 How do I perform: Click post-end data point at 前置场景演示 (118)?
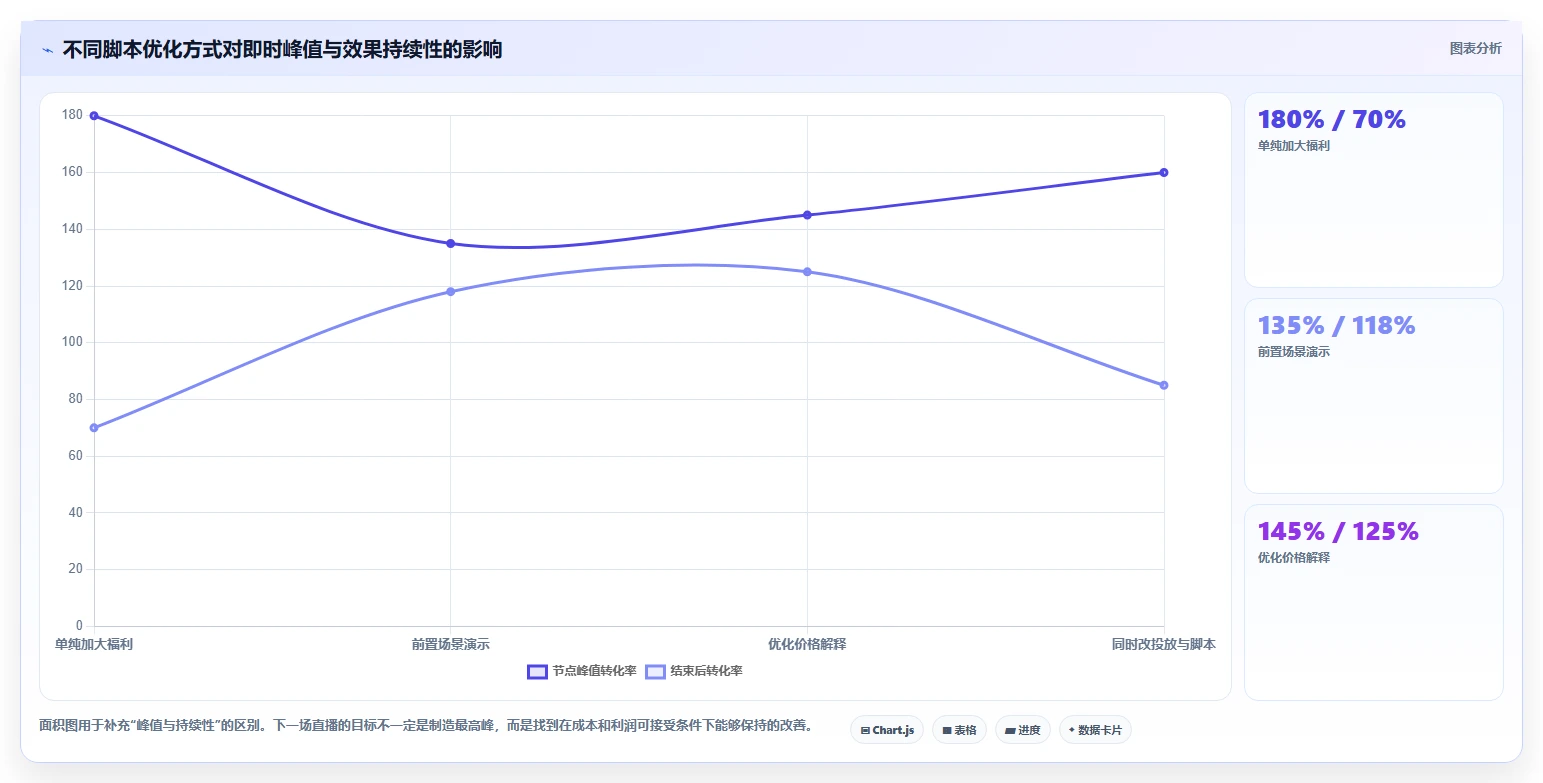coord(451,292)
